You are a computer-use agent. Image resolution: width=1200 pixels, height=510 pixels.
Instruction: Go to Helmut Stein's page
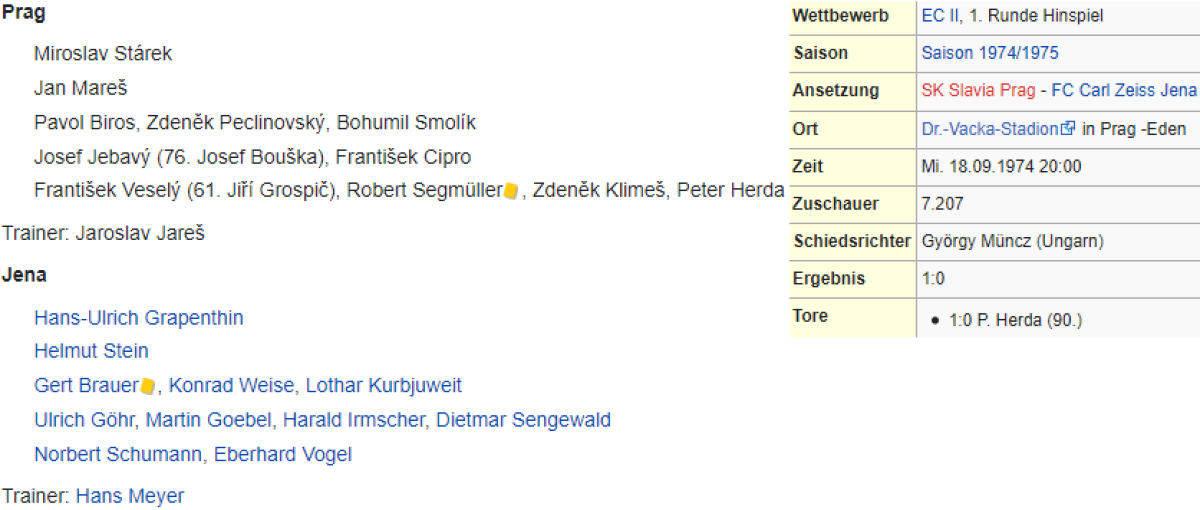[x=91, y=351]
